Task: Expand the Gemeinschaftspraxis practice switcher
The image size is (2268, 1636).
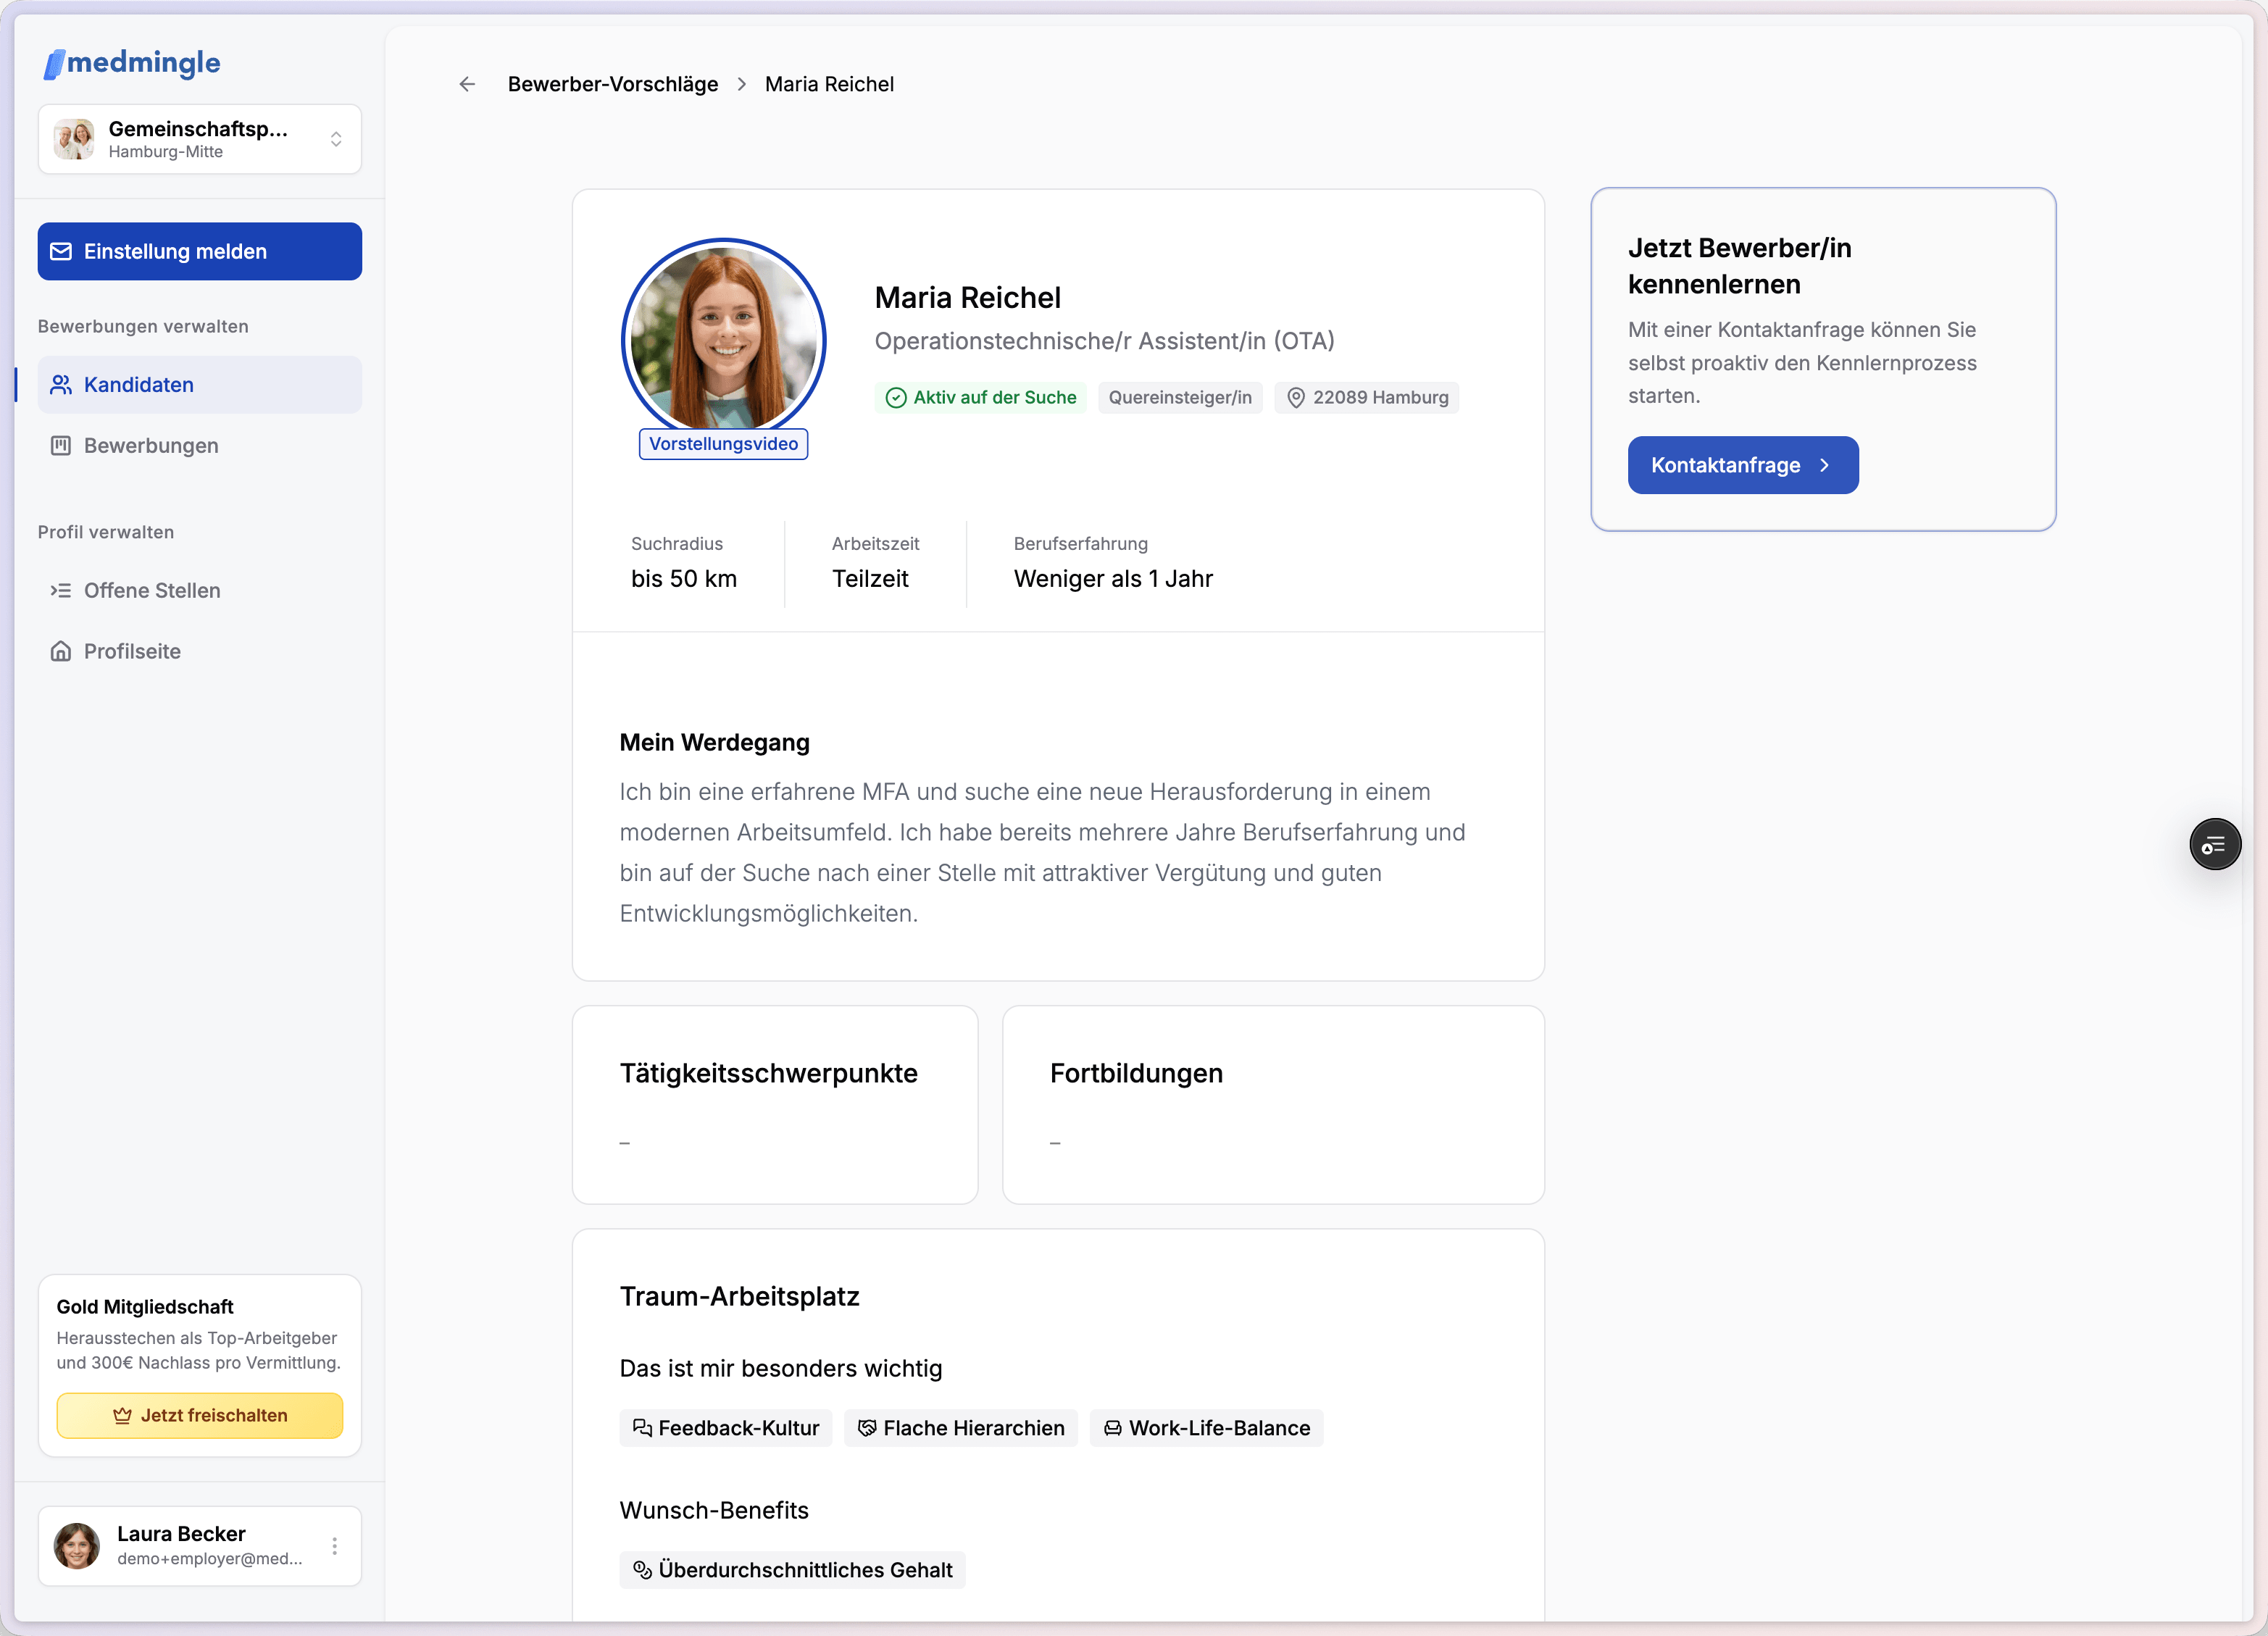Action: pos(200,139)
